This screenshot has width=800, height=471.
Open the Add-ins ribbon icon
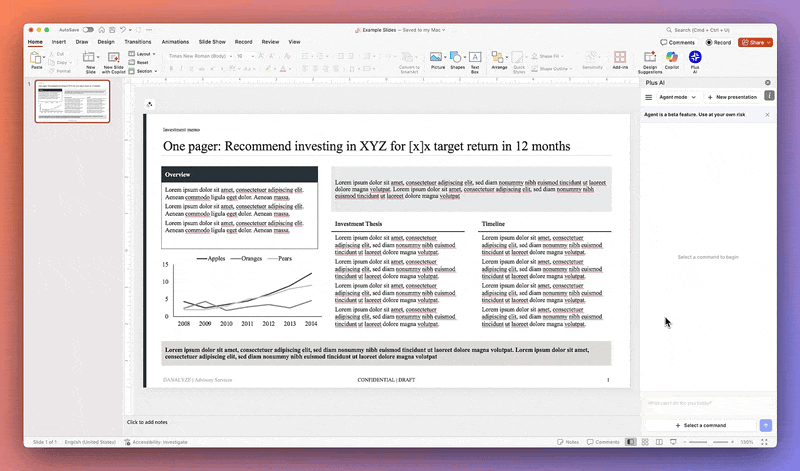[x=621, y=60]
